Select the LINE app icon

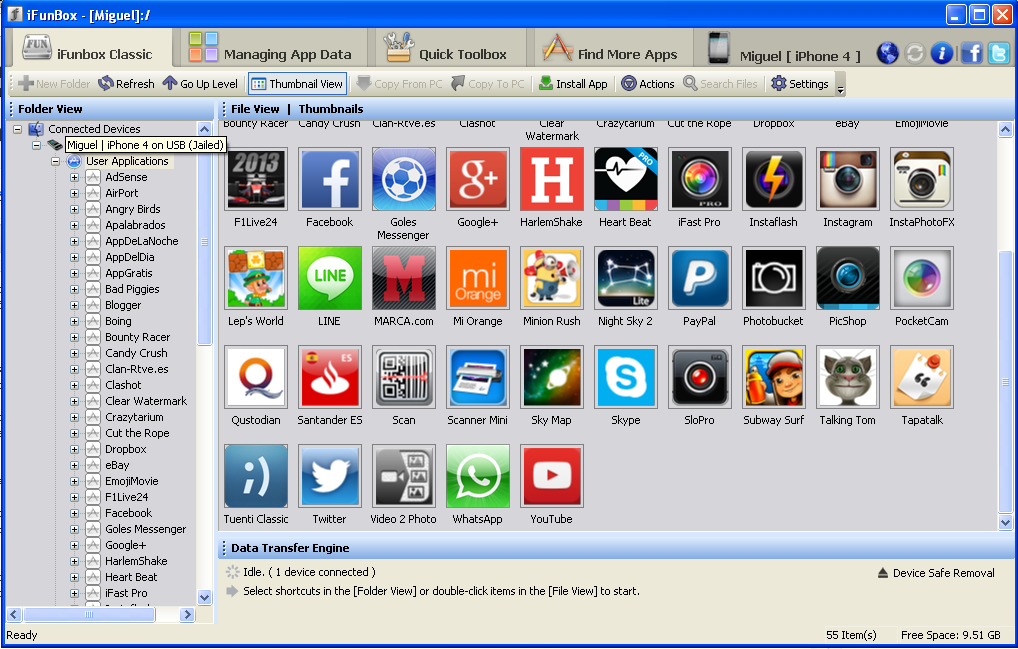coord(329,278)
